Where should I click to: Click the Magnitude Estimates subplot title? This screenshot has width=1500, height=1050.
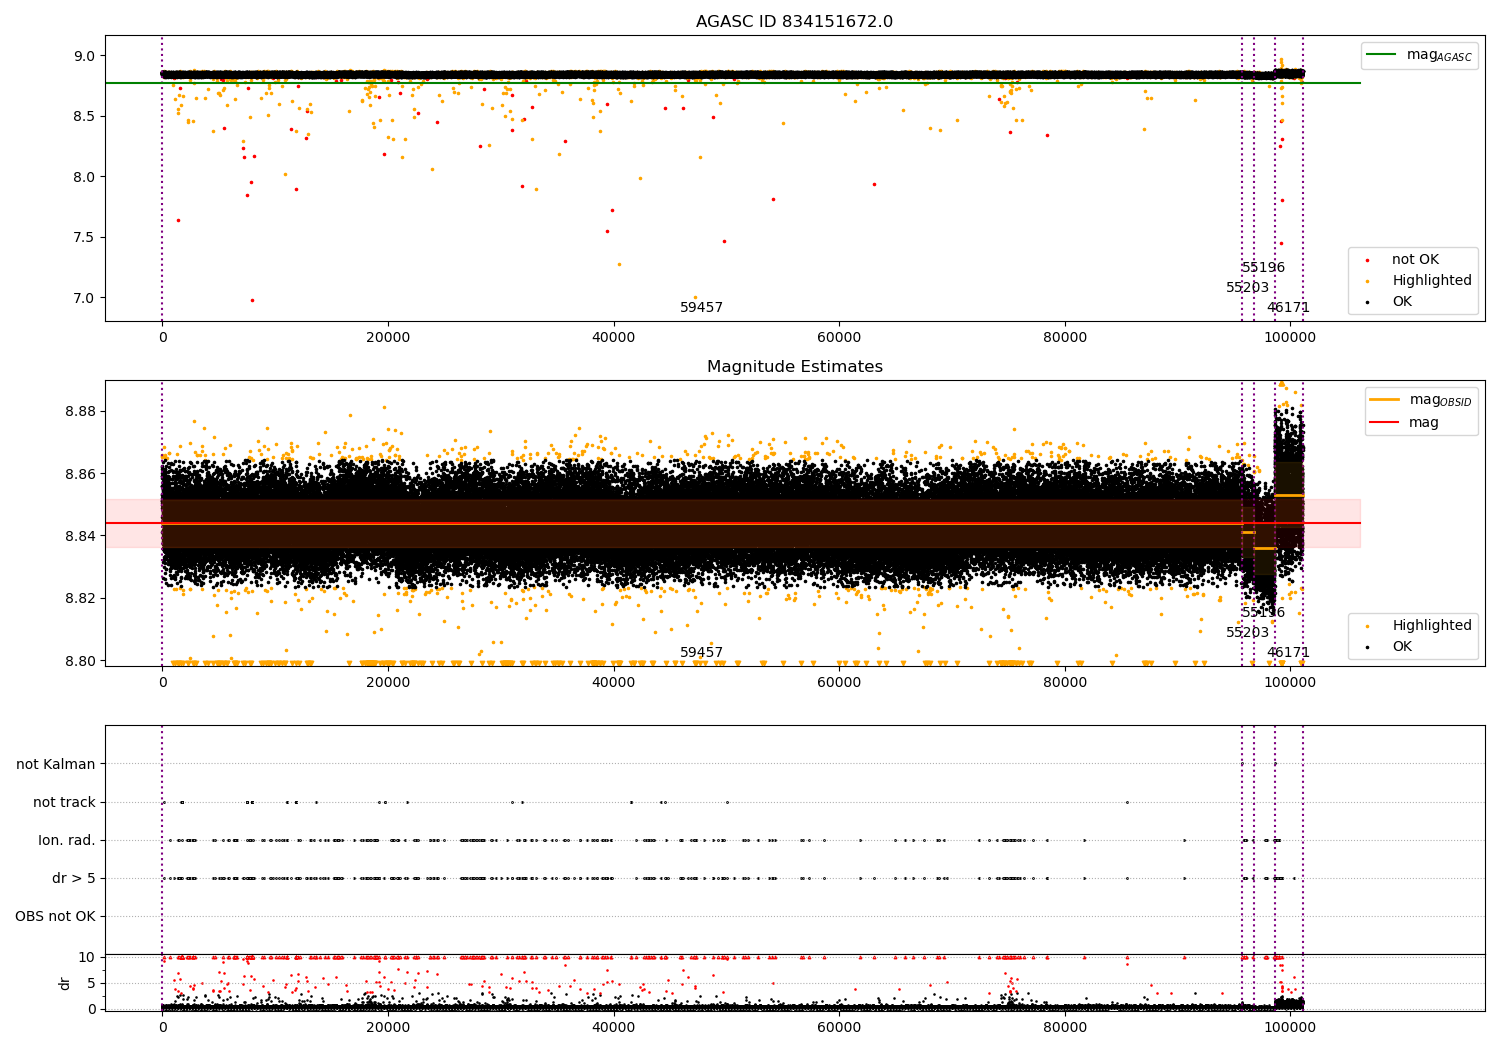tap(794, 367)
